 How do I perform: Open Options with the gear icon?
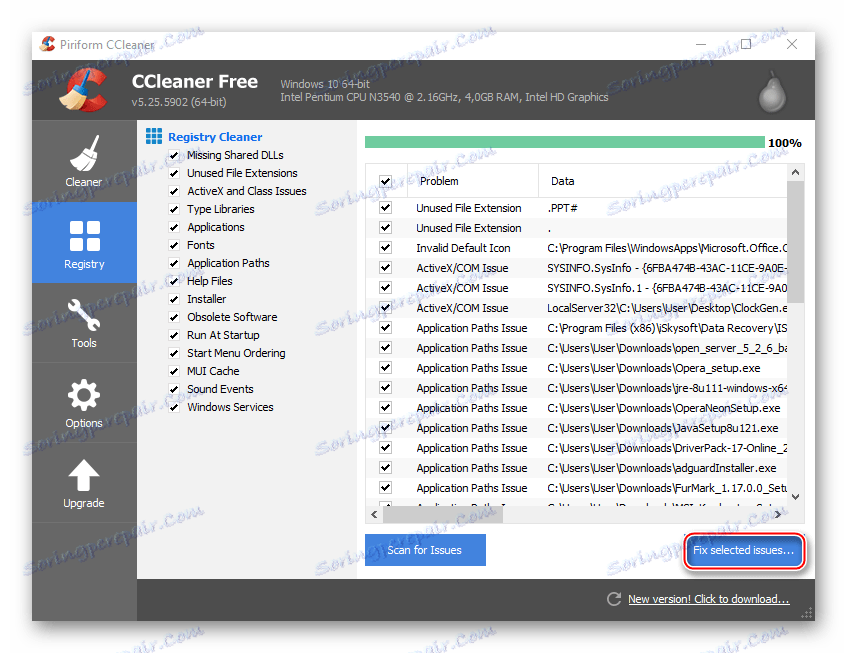click(84, 403)
